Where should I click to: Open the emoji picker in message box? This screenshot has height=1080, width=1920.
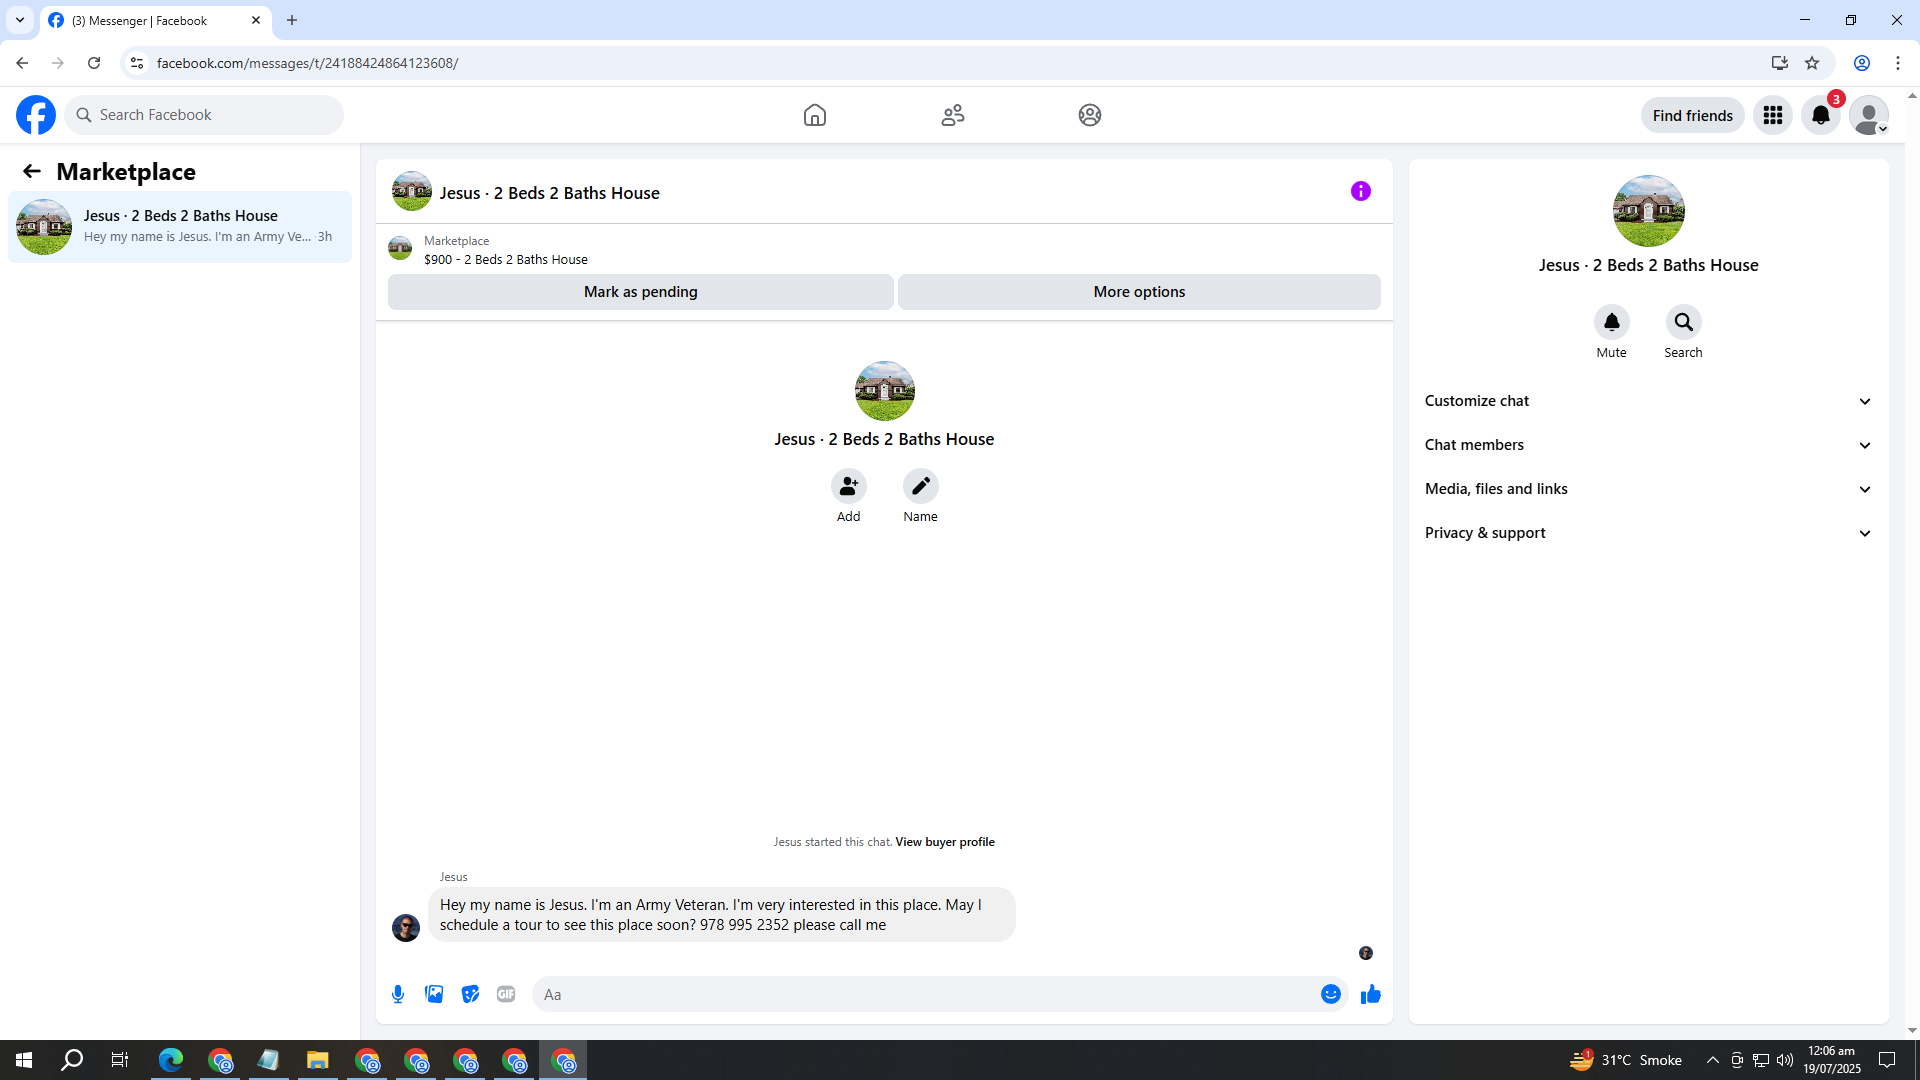click(1330, 994)
